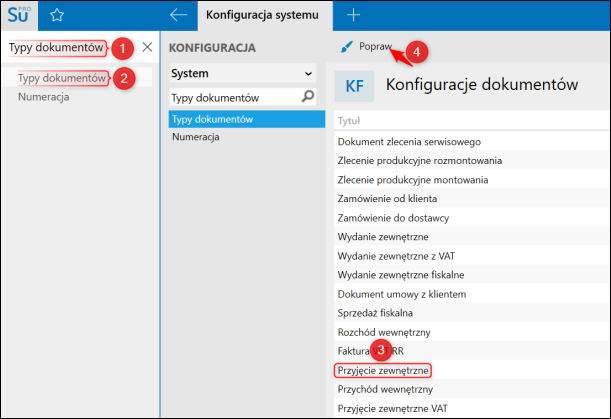
Task: Switch to Konfiguracja systemu tab
Action: 262,15
